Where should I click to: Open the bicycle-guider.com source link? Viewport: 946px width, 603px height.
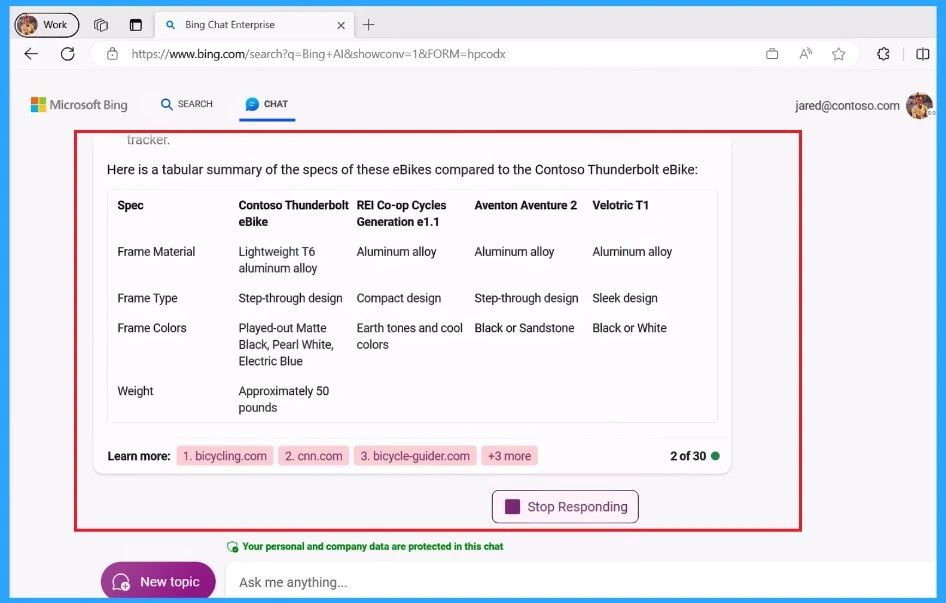pyautogui.click(x=415, y=456)
